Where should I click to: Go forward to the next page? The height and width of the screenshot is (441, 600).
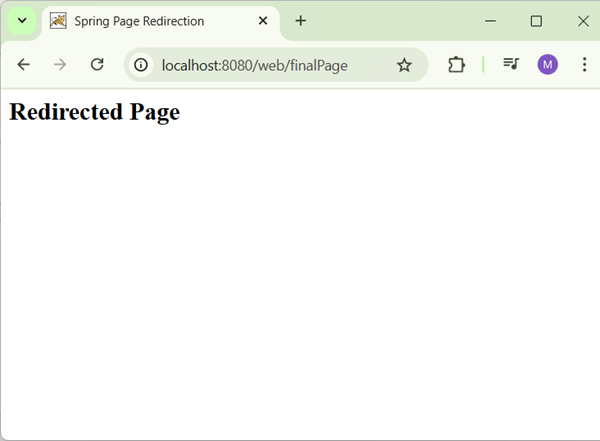point(60,64)
